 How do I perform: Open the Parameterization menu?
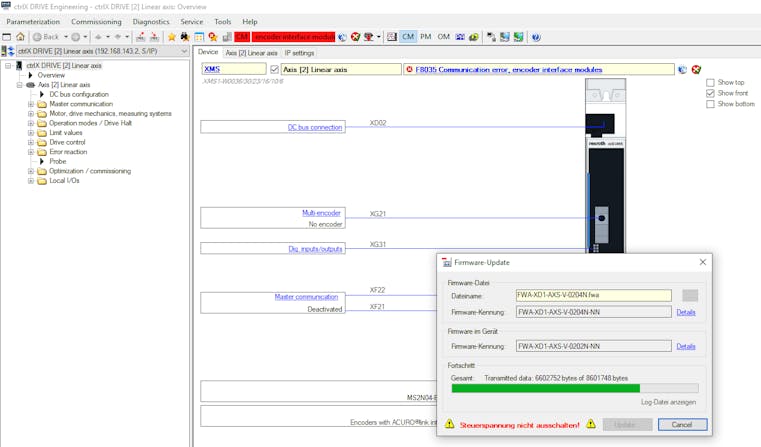tap(33, 22)
